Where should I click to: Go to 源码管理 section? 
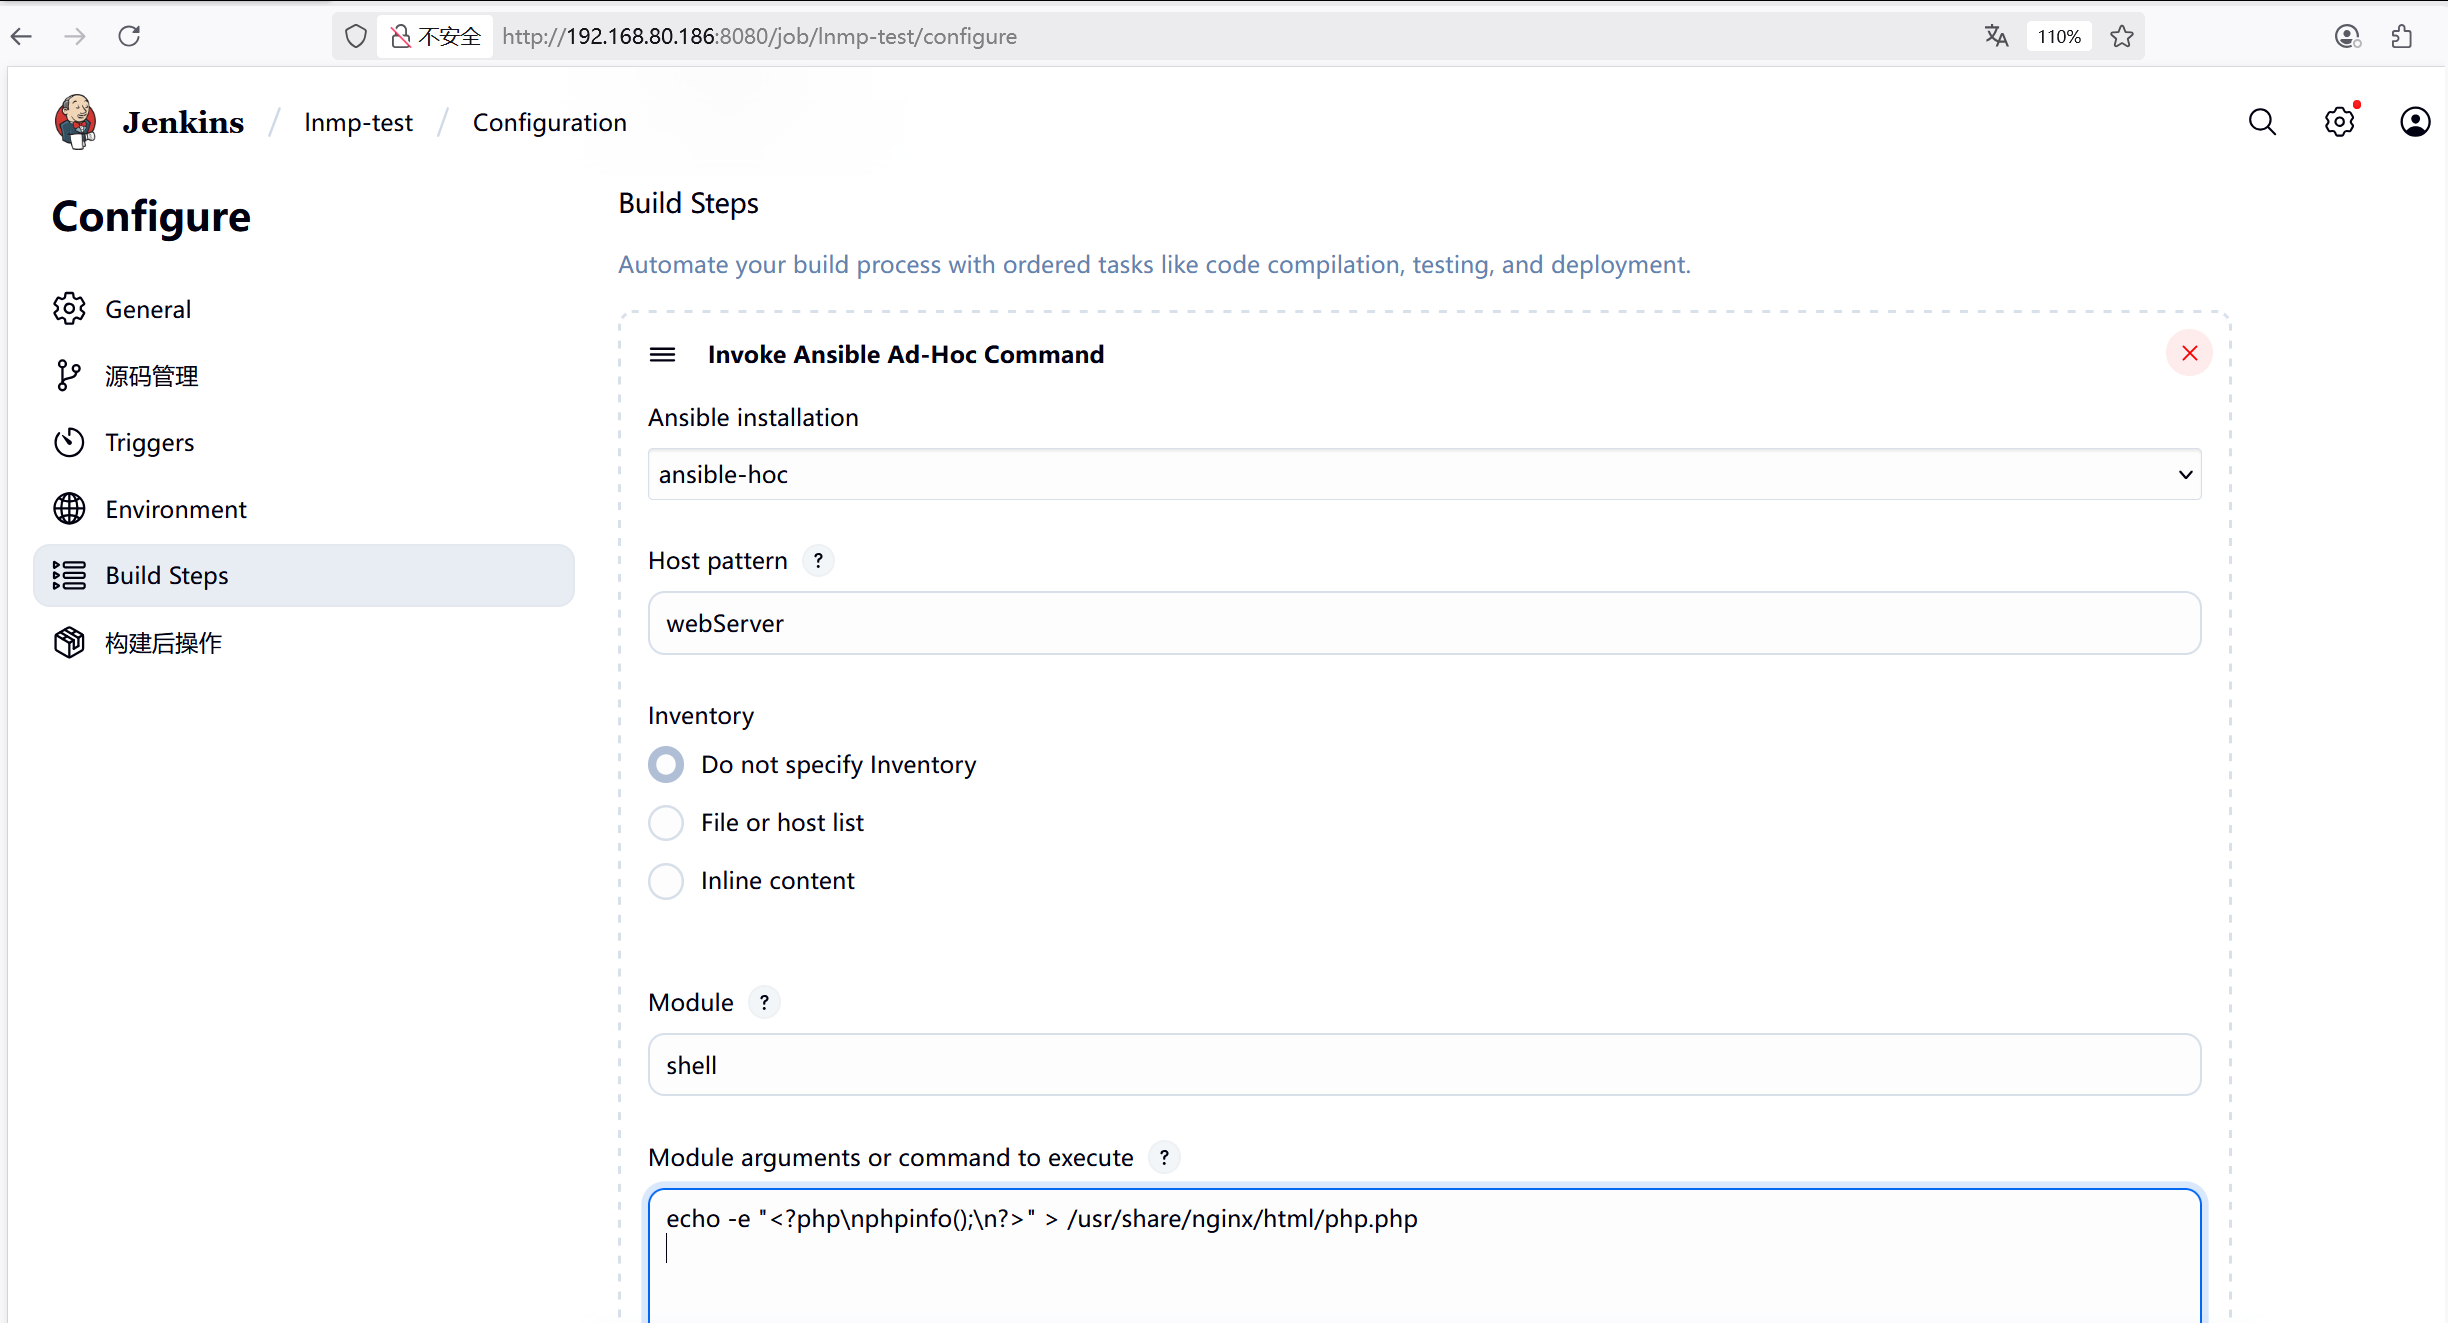pos(304,376)
